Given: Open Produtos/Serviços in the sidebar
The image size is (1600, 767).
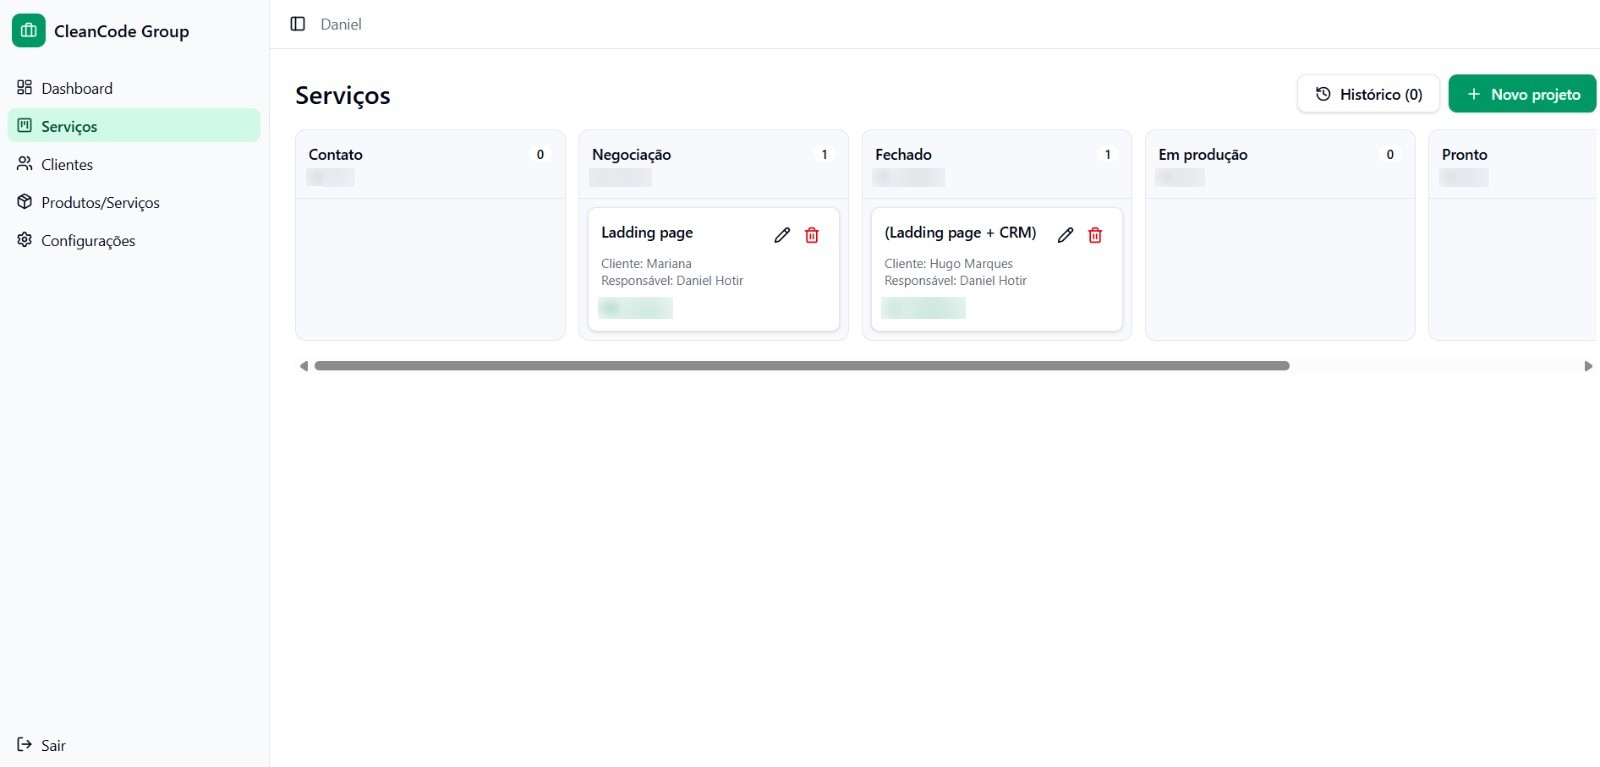Looking at the screenshot, I should point(134,202).
